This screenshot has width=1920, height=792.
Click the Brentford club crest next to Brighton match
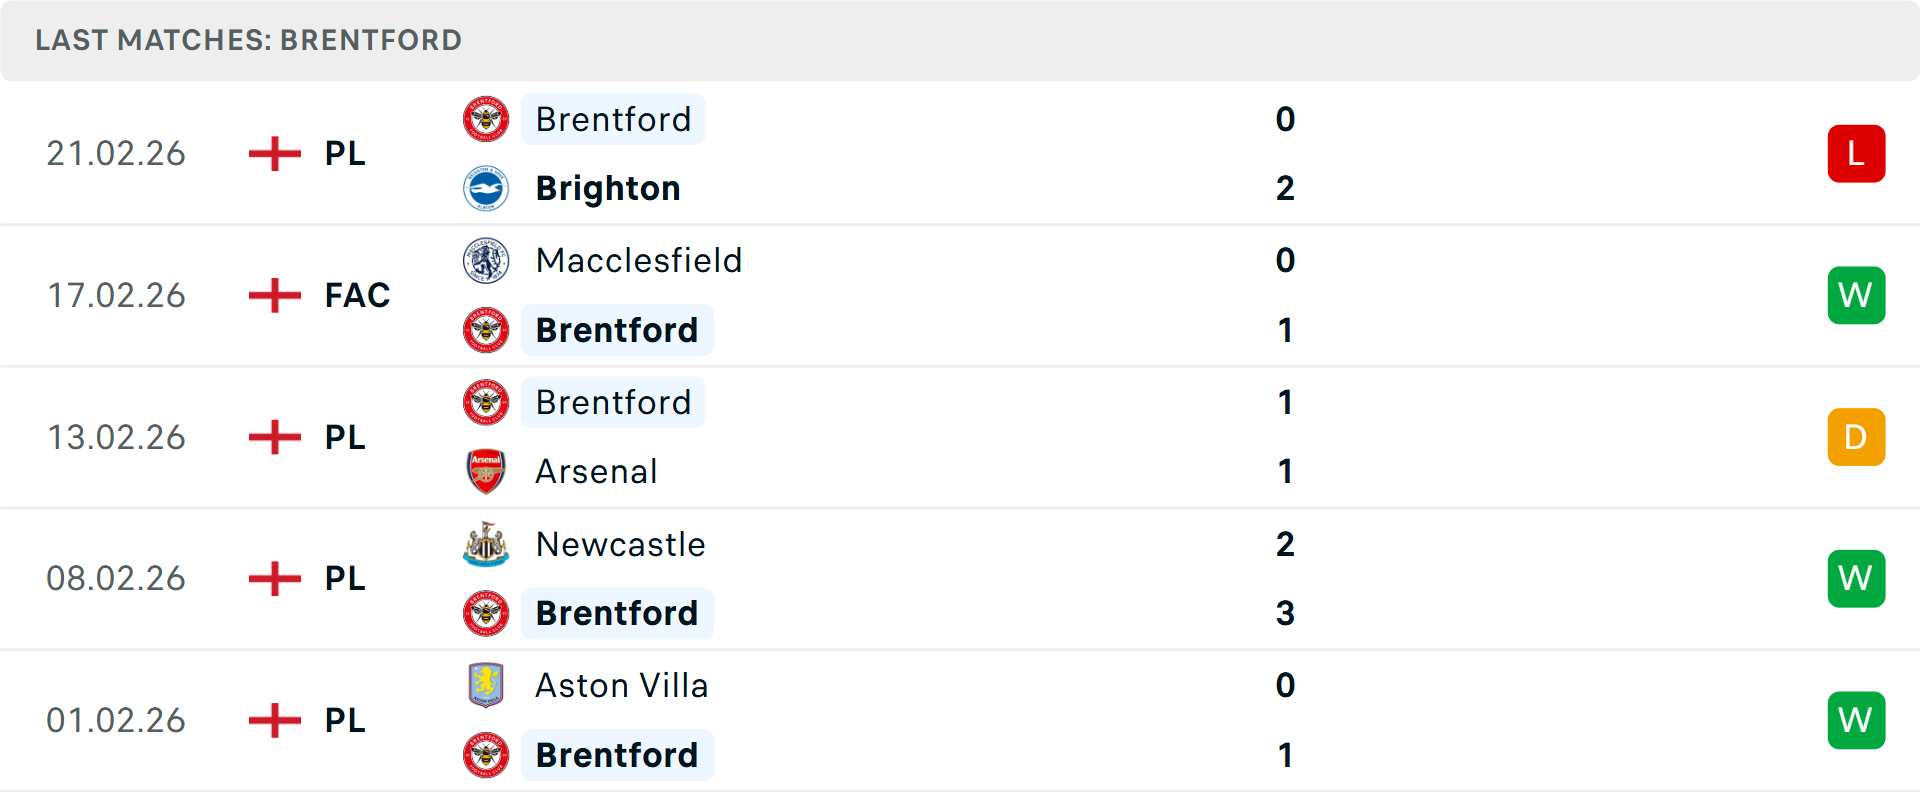pyautogui.click(x=486, y=119)
